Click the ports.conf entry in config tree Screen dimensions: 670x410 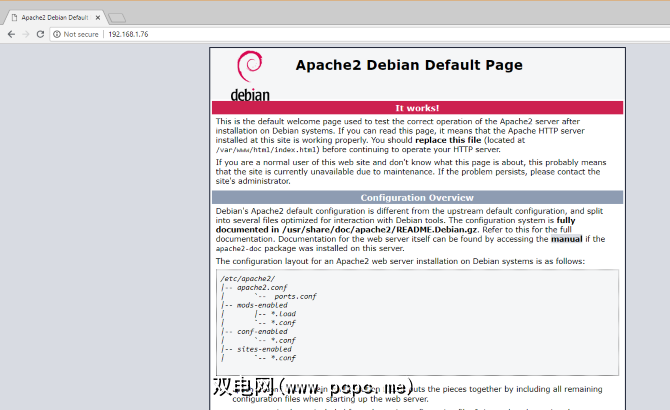pyautogui.click(x=294, y=295)
